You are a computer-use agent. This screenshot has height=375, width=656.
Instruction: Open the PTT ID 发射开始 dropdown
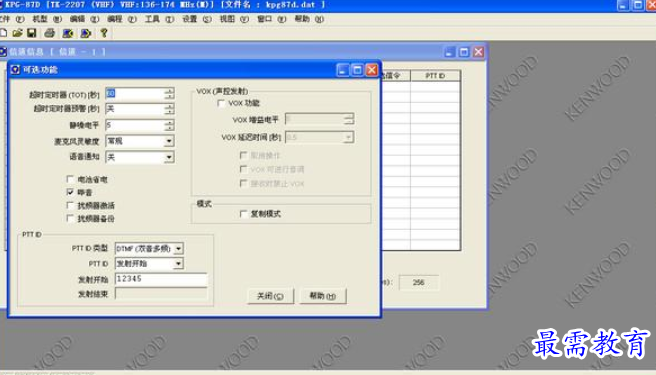[179, 264]
